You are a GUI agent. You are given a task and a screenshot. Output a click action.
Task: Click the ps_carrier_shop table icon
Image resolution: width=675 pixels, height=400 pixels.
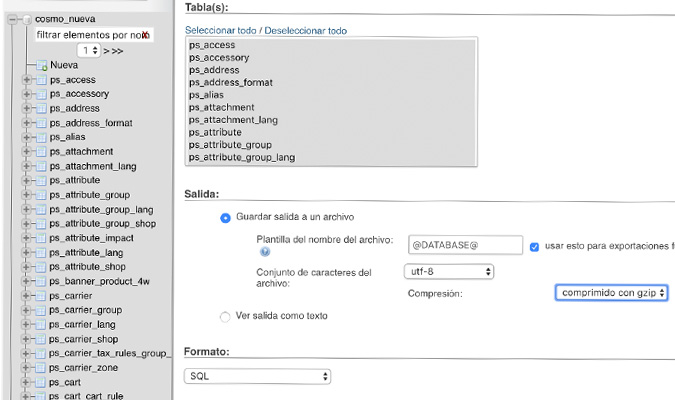coord(40,339)
